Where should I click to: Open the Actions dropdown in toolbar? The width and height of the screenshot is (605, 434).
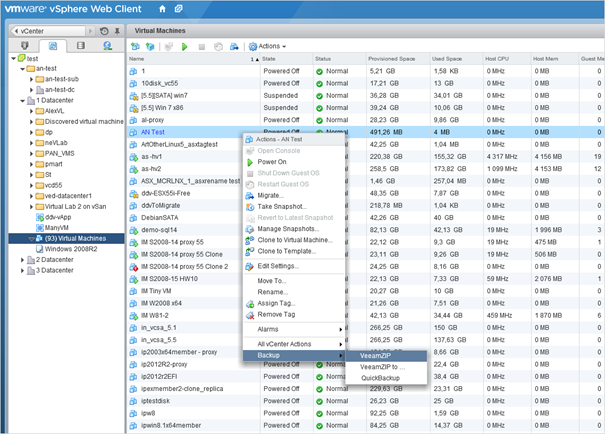pyautogui.click(x=267, y=46)
